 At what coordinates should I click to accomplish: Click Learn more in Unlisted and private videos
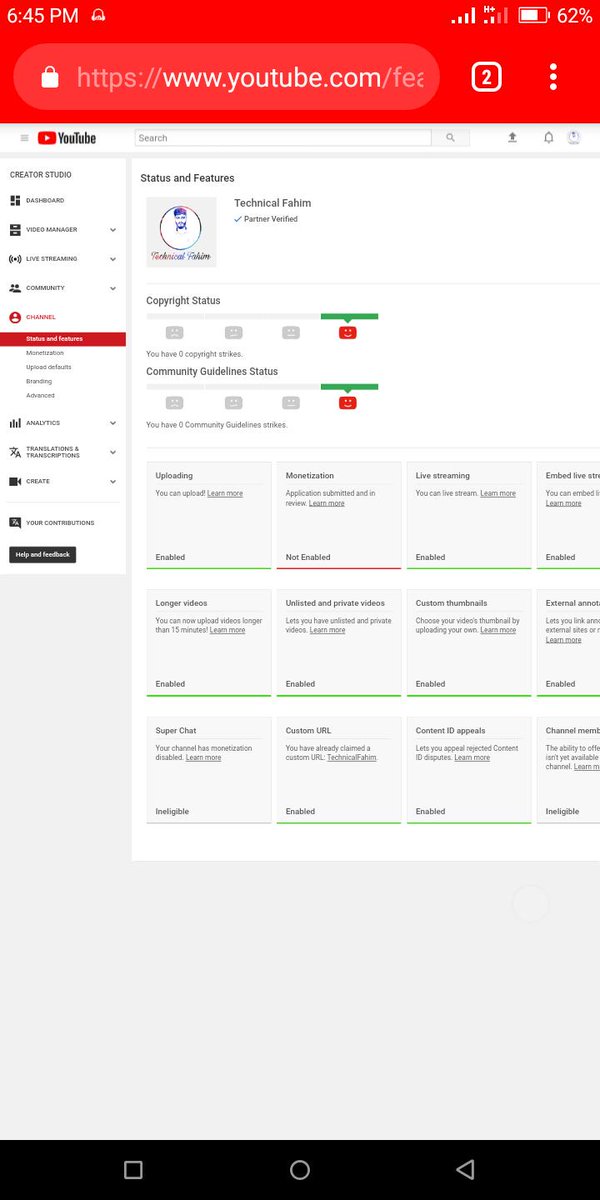(x=328, y=631)
